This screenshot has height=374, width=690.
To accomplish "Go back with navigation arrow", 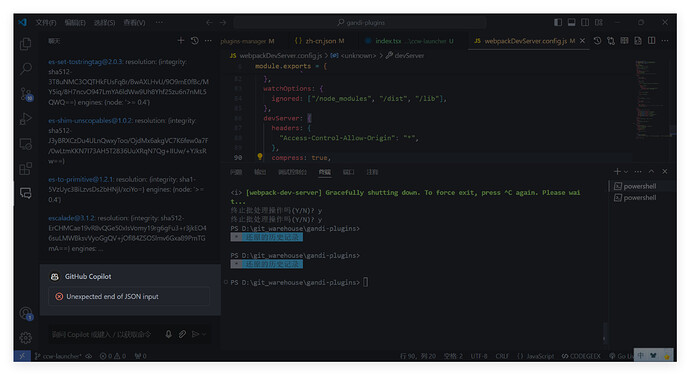I will 209,22.
